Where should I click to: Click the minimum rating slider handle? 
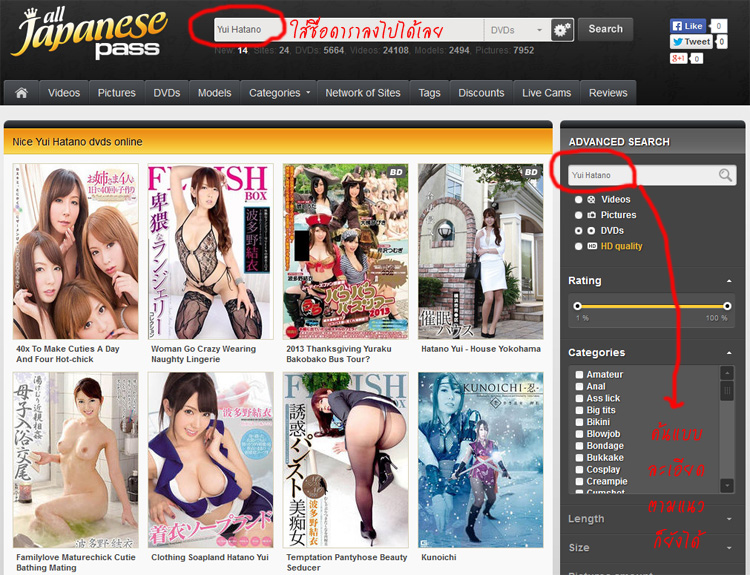coord(577,306)
